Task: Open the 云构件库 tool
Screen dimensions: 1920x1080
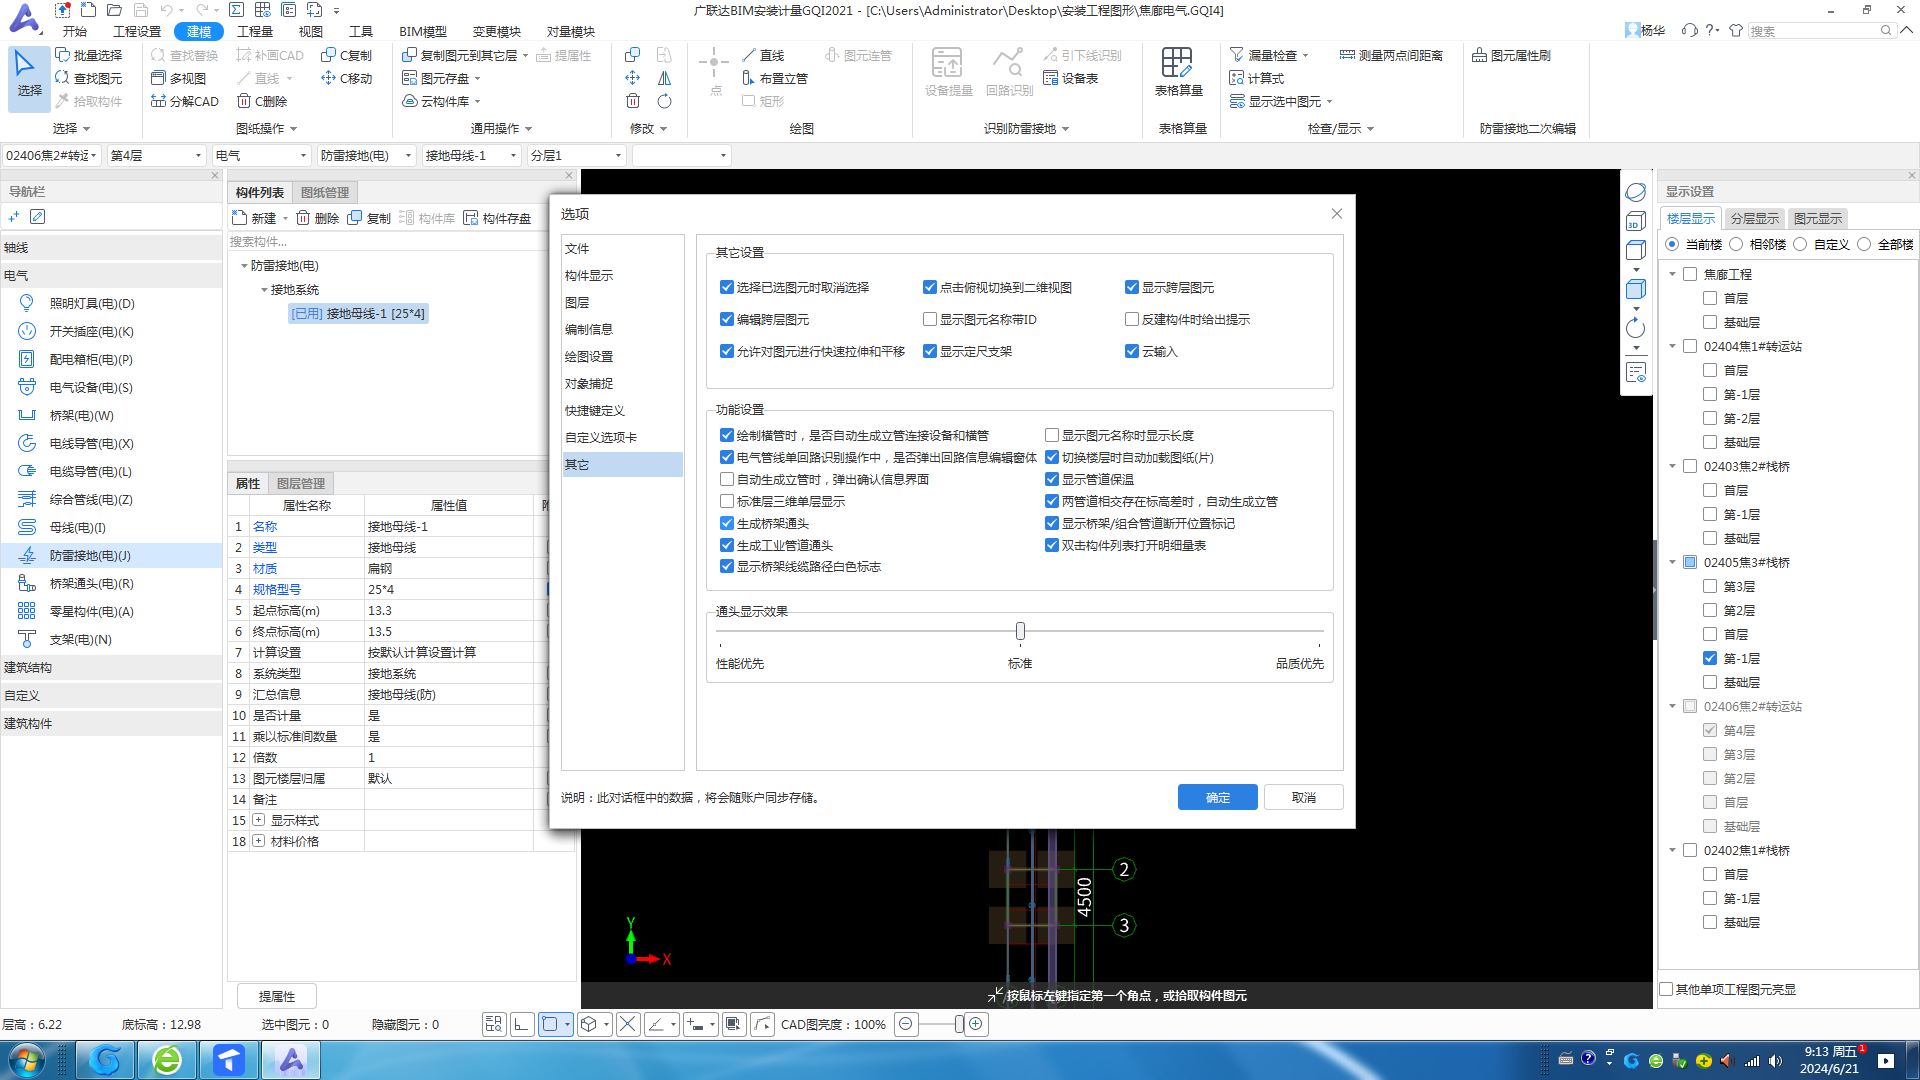Action: (441, 101)
